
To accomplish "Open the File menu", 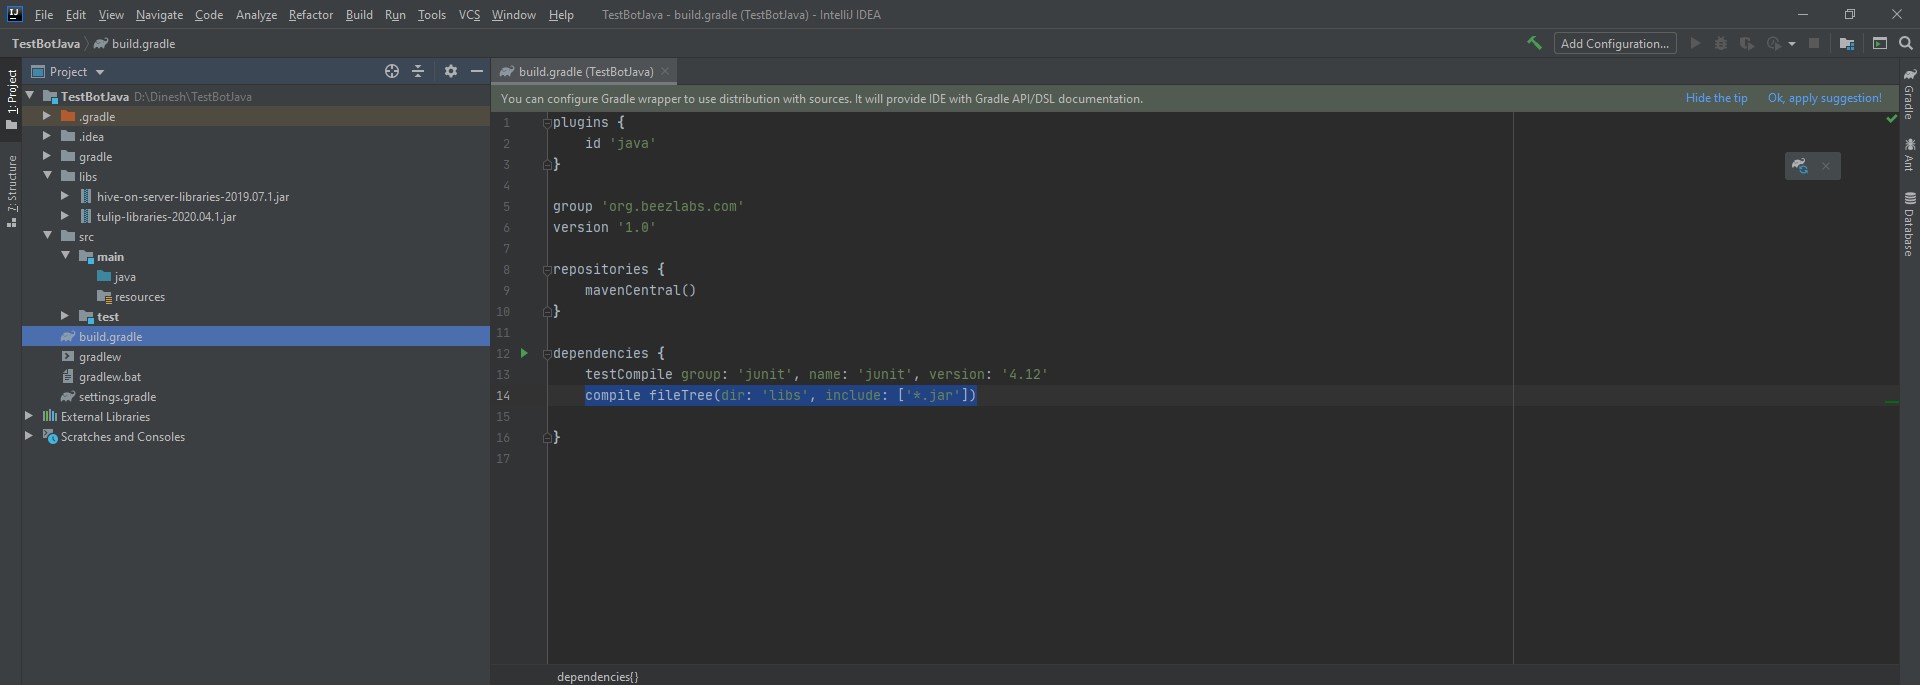I will [x=44, y=14].
